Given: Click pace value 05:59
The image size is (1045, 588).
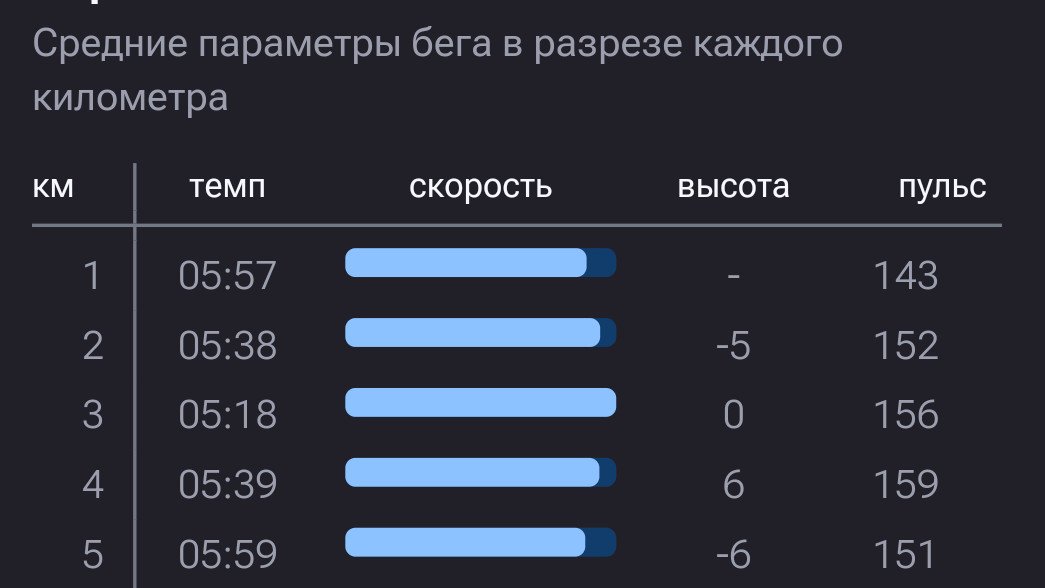Looking at the screenshot, I should coord(227,555).
